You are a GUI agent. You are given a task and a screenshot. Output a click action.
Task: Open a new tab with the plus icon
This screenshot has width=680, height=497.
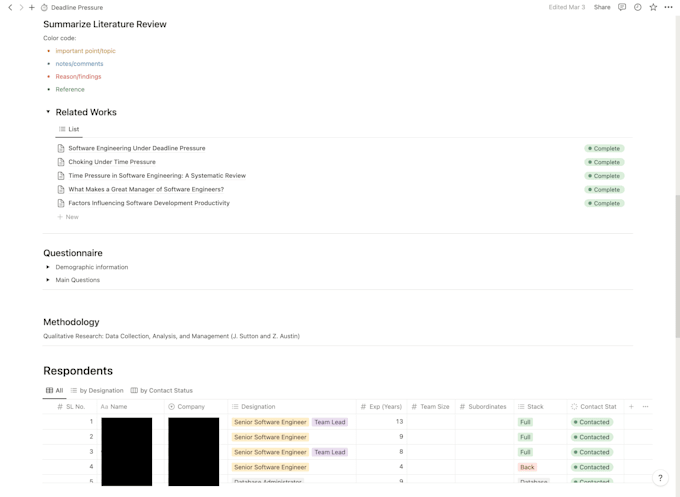(x=32, y=7)
